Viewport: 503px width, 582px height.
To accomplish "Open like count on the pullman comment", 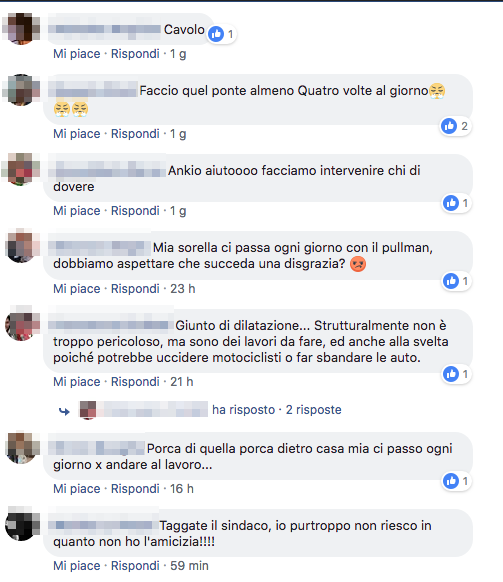I will coord(457,281).
